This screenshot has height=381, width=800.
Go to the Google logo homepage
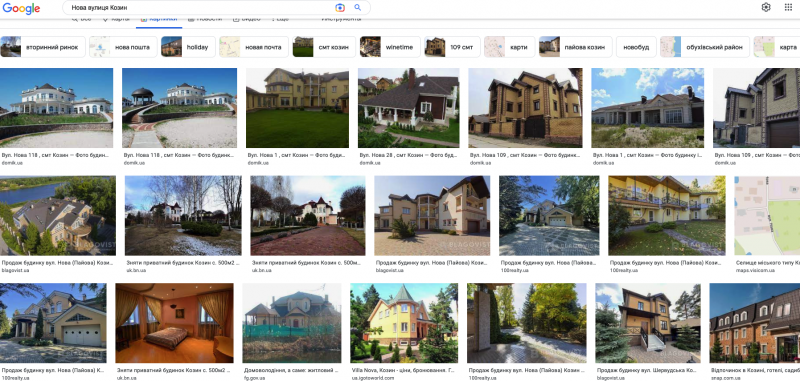(21, 8)
